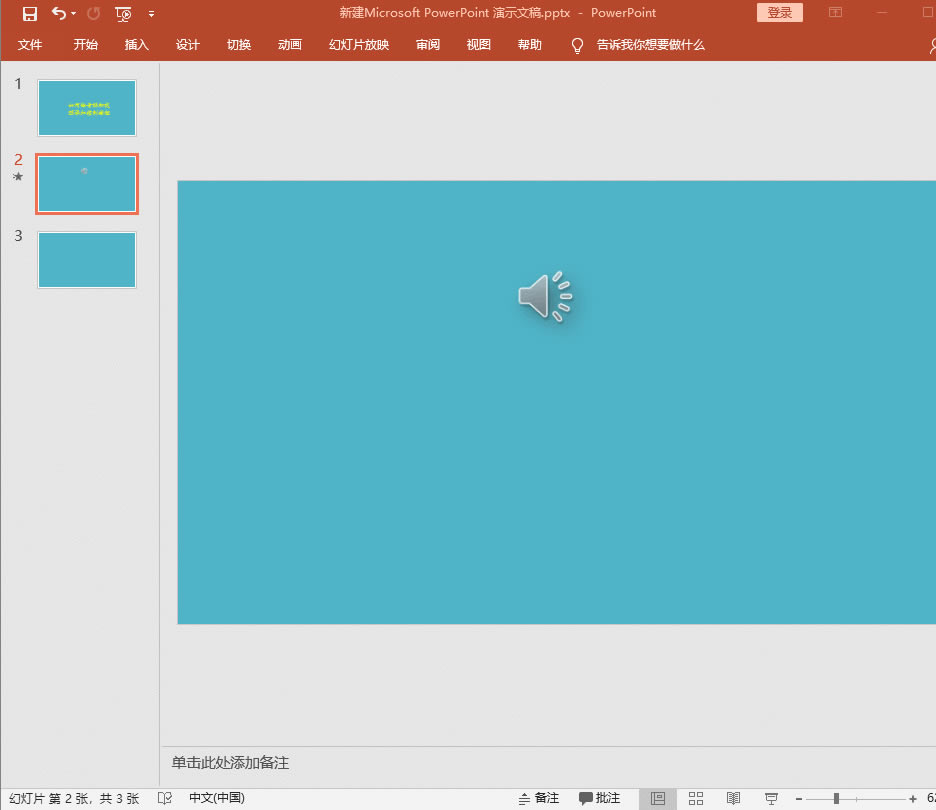The image size is (936, 810).
Task: Open reading view from status bar
Action: 733,798
